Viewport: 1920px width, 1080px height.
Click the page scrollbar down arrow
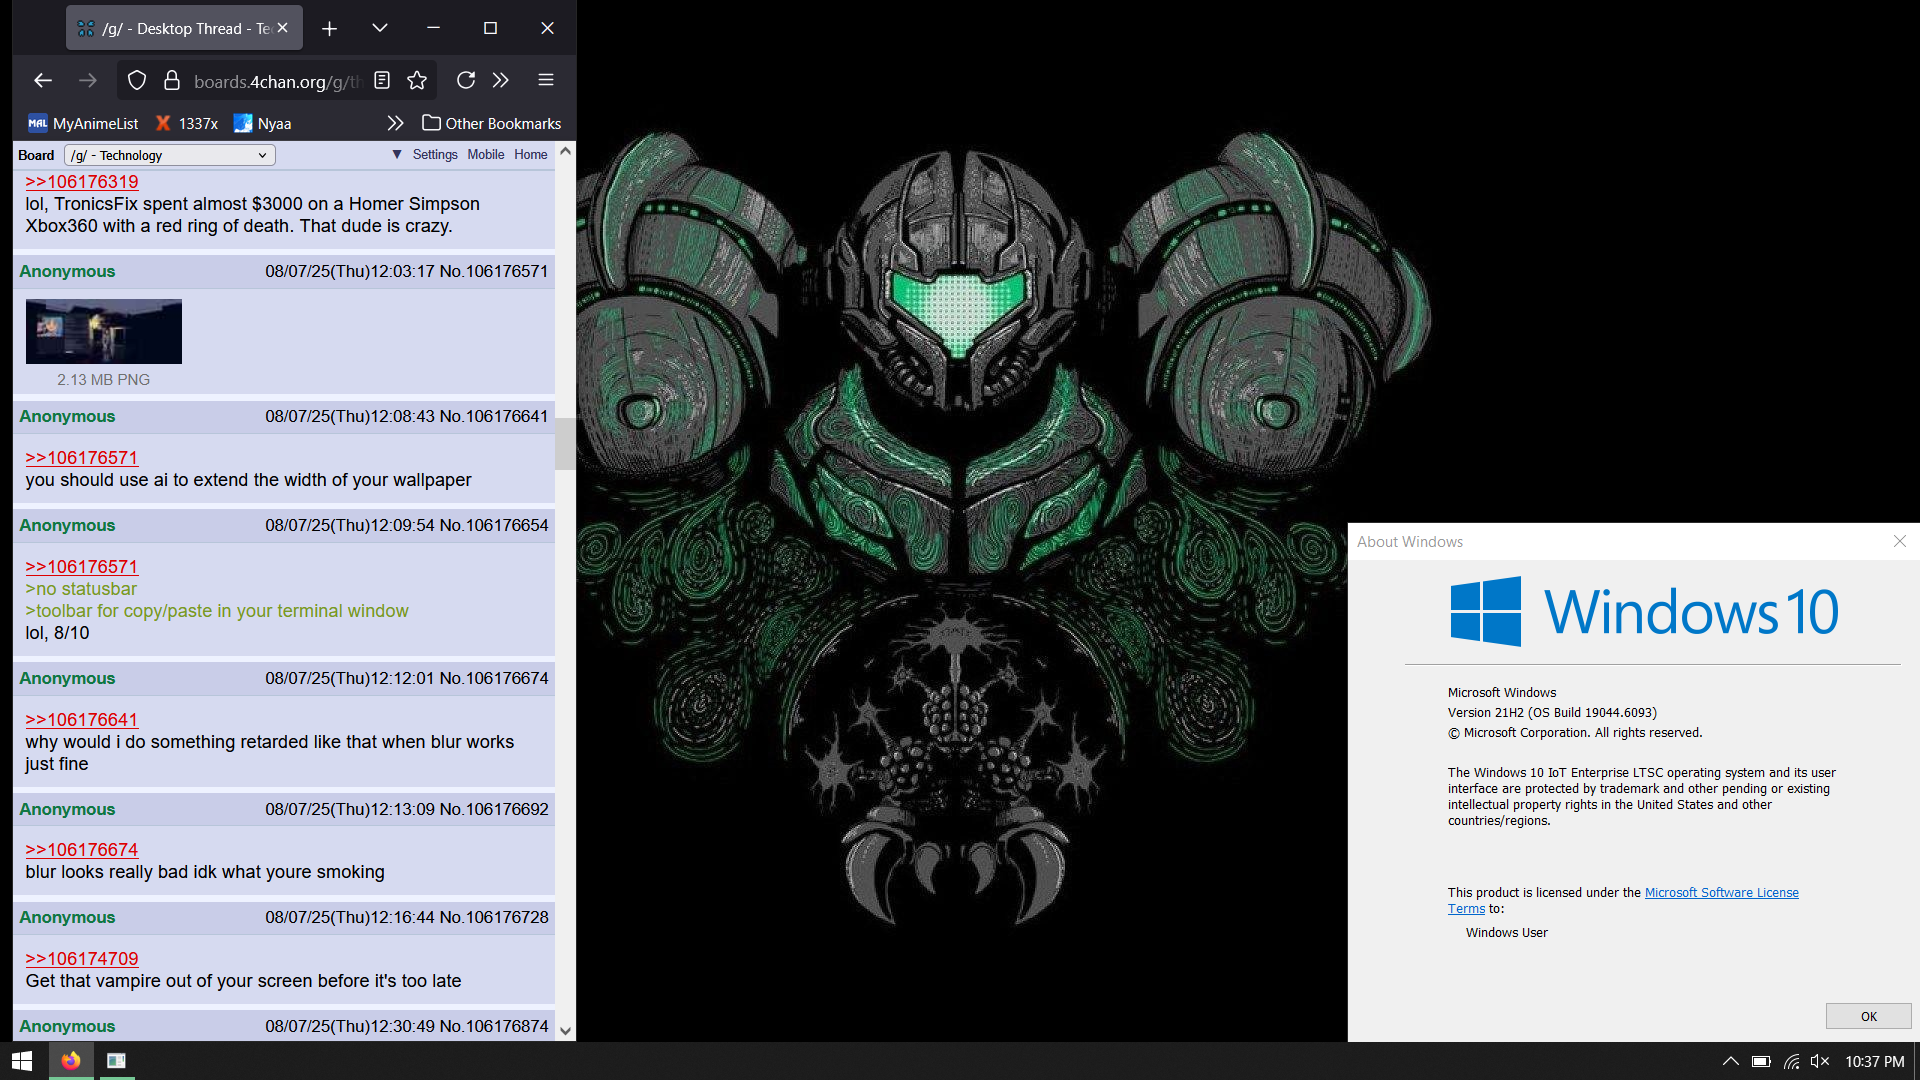565,1031
